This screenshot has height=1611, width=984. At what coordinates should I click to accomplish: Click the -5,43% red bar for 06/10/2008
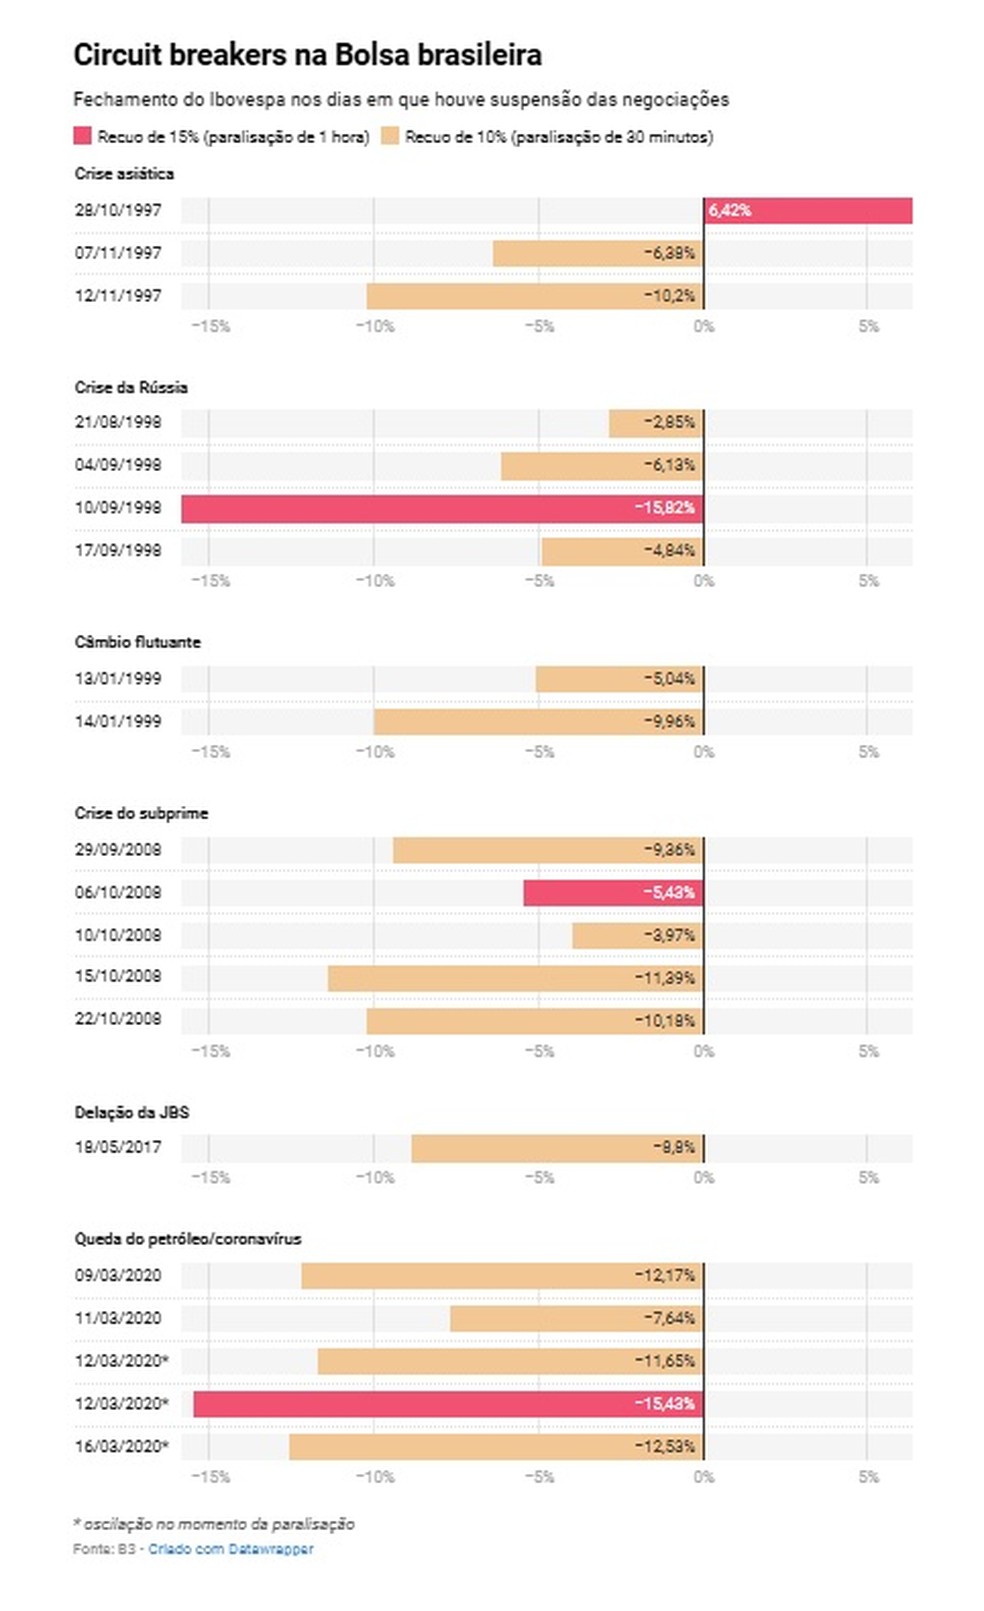pos(613,893)
